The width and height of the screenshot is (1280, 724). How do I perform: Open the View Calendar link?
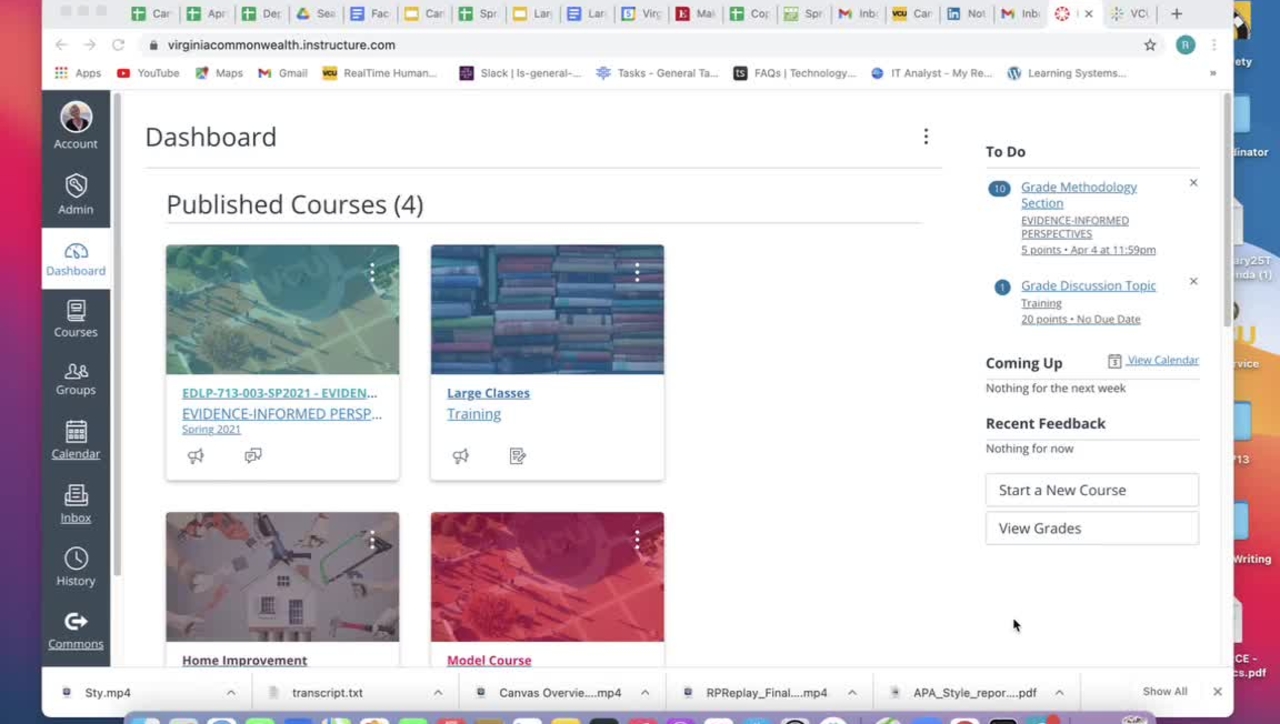[1162, 360]
